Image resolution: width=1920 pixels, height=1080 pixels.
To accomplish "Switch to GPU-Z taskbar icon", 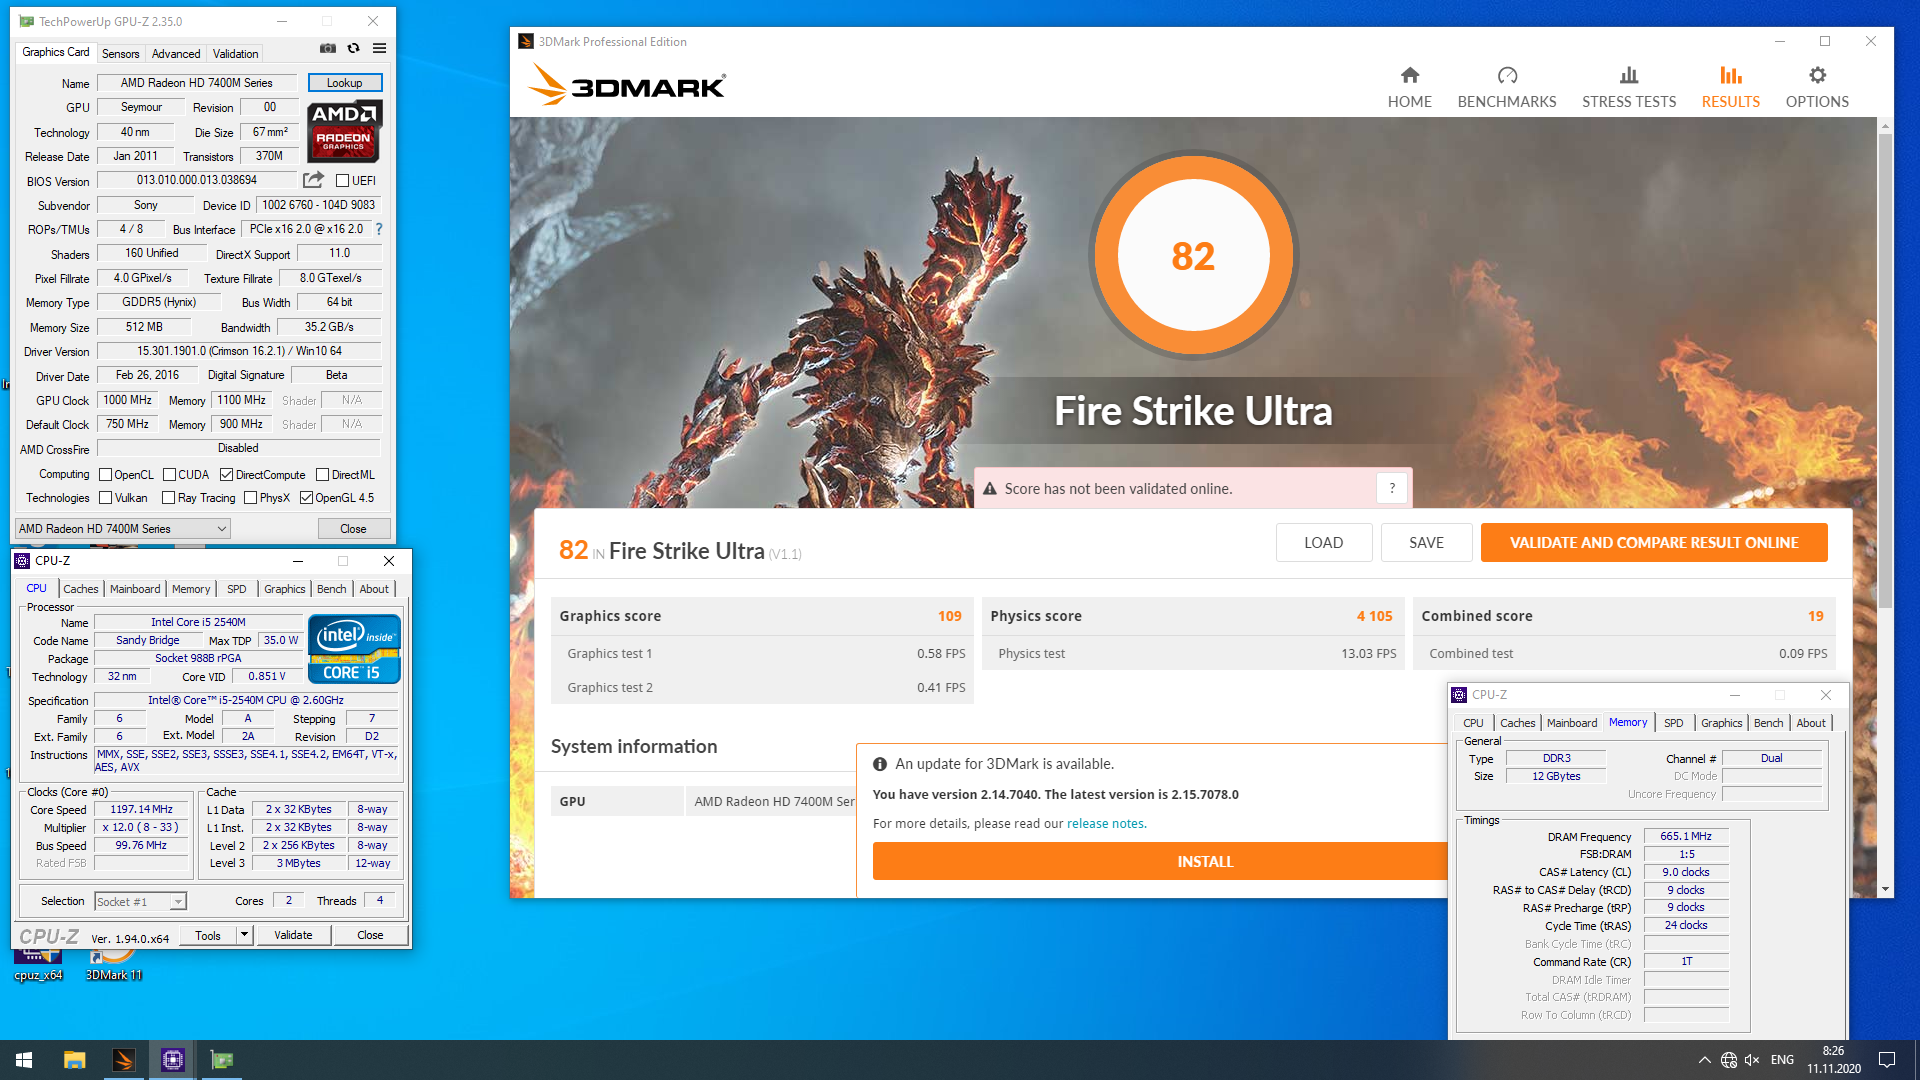I will [222, 1060].
